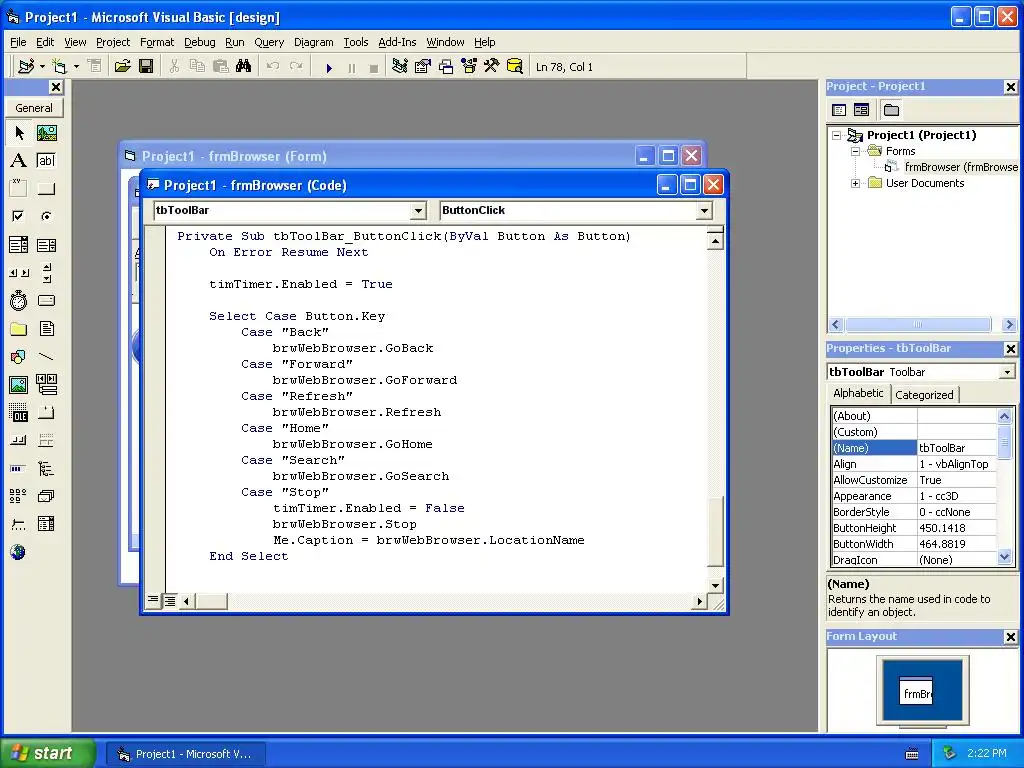Select the FileListBox control tool
The image size is (1024, 768).
coord(46,328)
